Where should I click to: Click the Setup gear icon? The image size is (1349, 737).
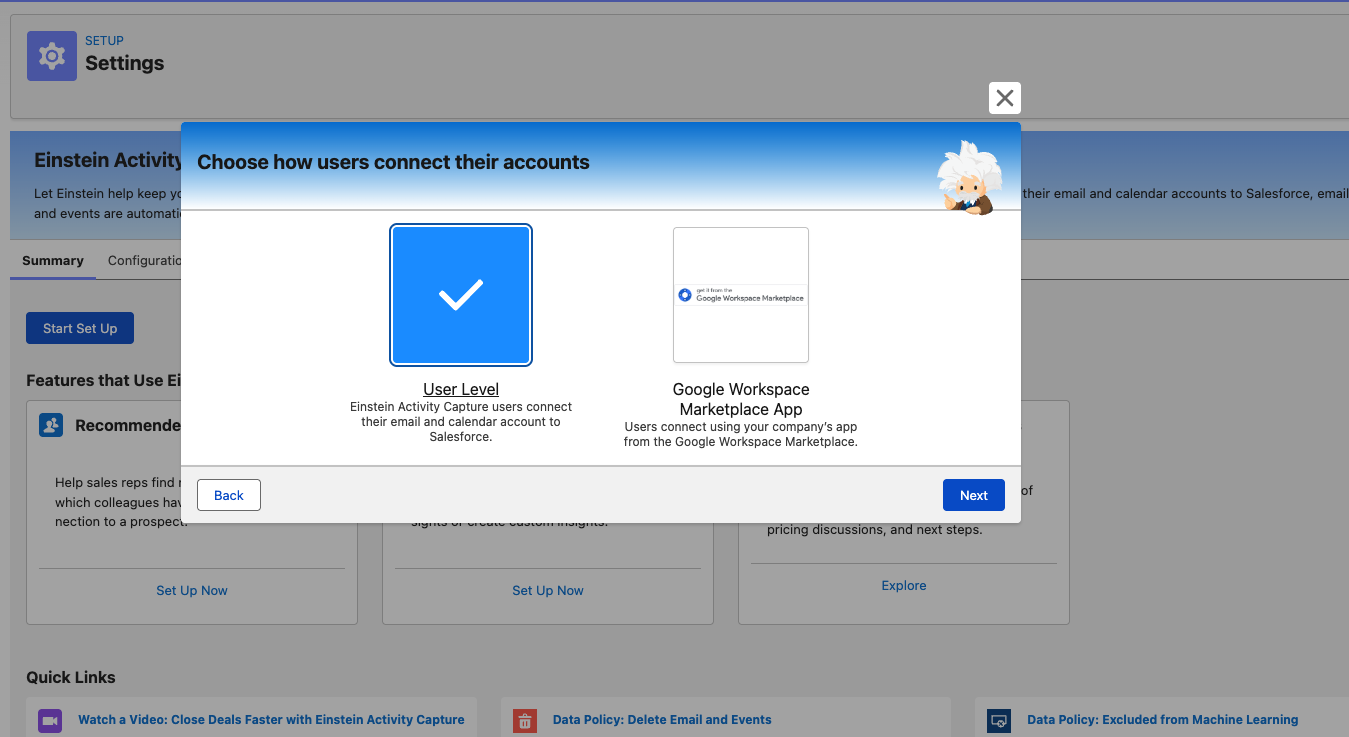pyautogui.click(x=52, y=56)
